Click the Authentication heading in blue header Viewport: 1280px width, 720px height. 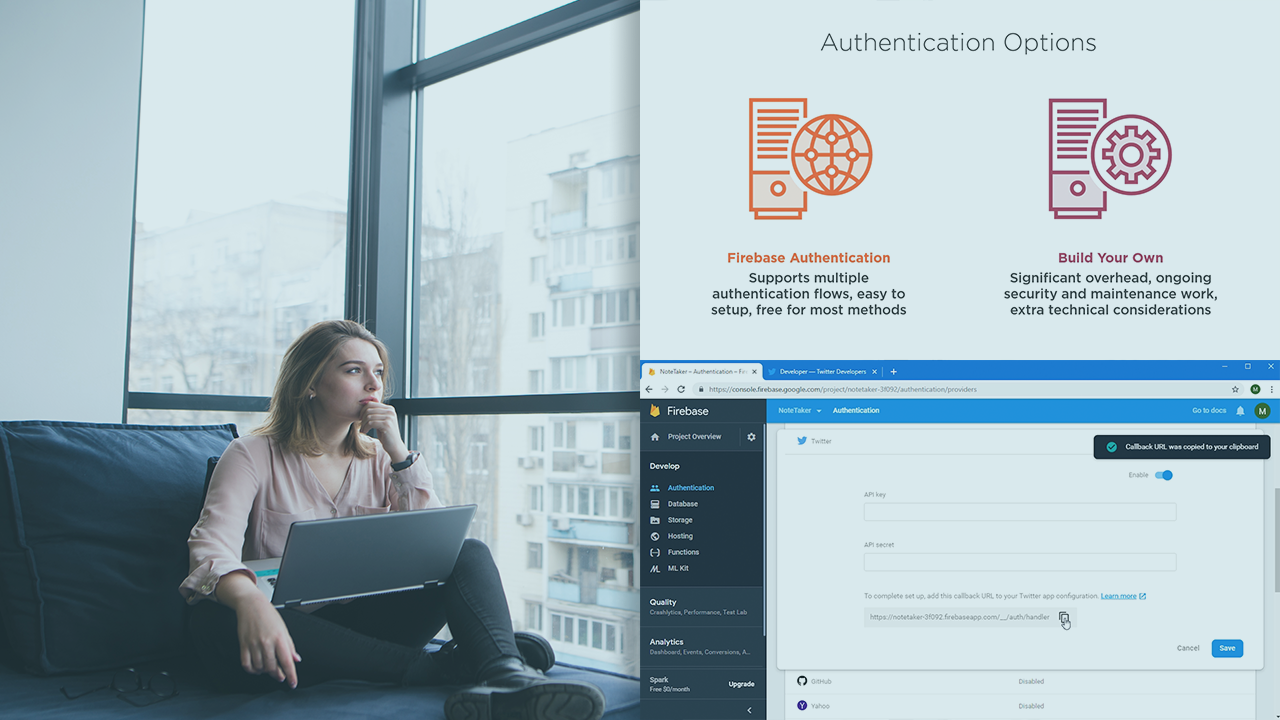(x=856, y=411)
